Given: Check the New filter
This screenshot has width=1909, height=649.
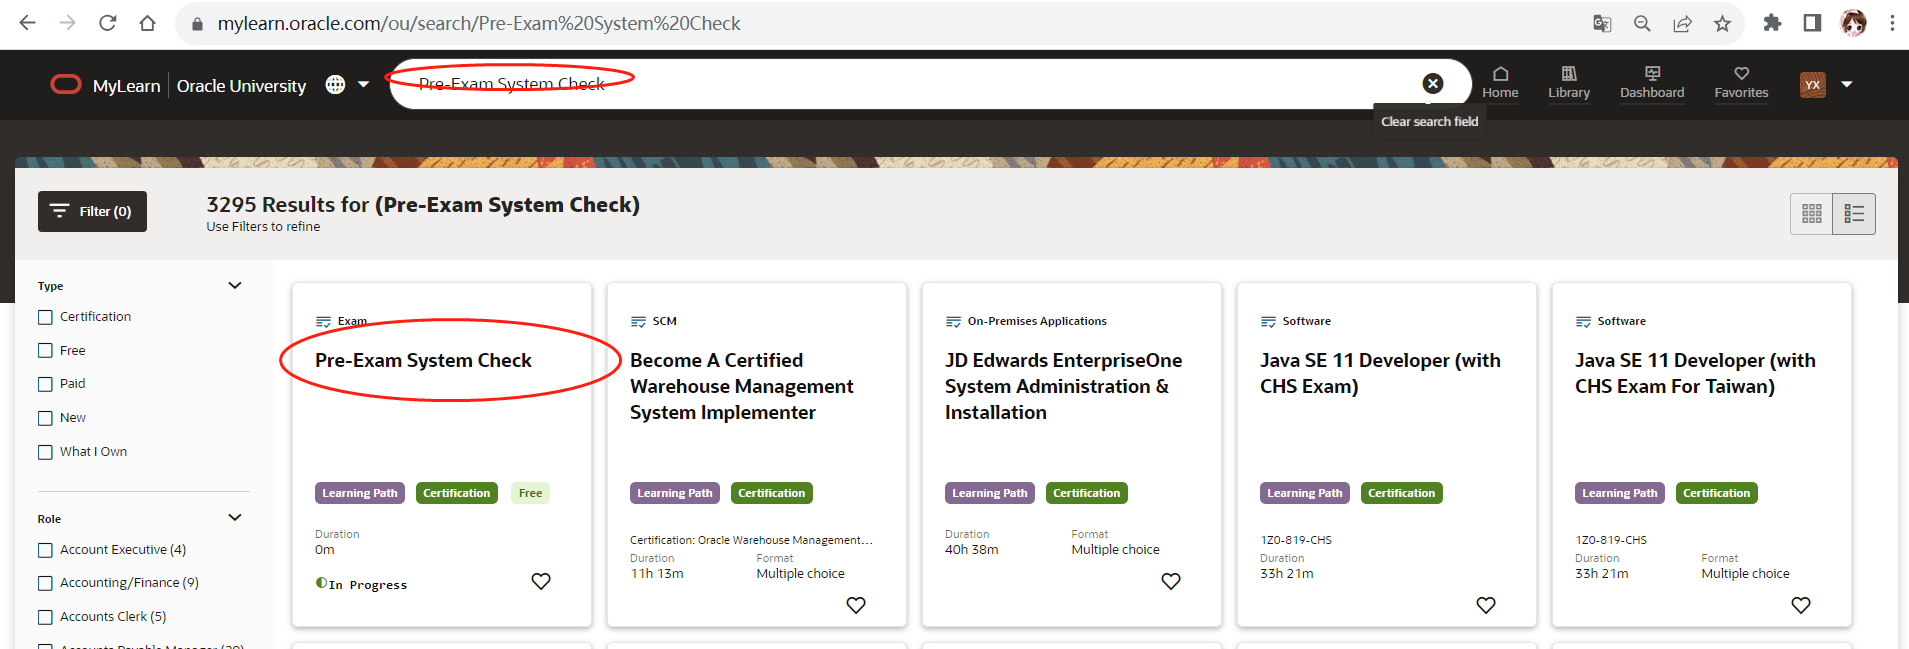Looking at the screenshot, I should click(45, 418).
